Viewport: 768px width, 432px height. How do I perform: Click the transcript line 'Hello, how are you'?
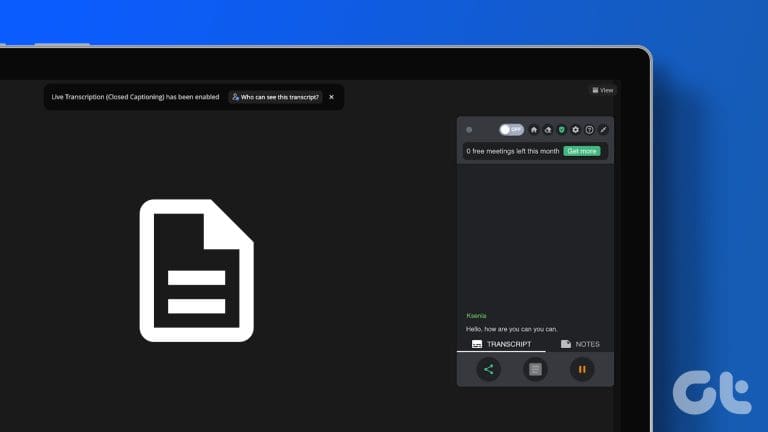click(x=511, y=329)
